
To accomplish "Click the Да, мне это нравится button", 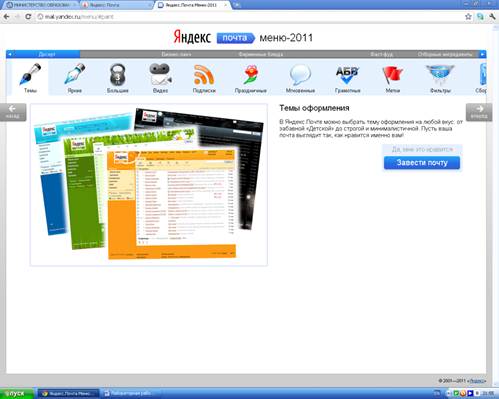I will [x=422, y=149].
